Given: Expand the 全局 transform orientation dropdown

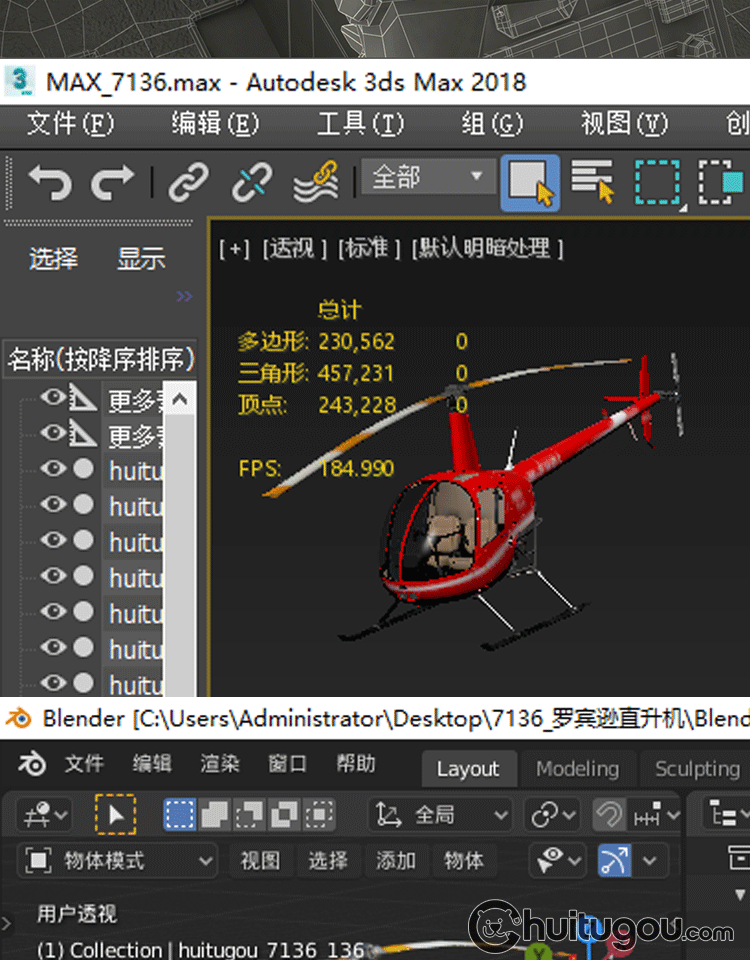Looking at the screenshot, I should [441, 815].
